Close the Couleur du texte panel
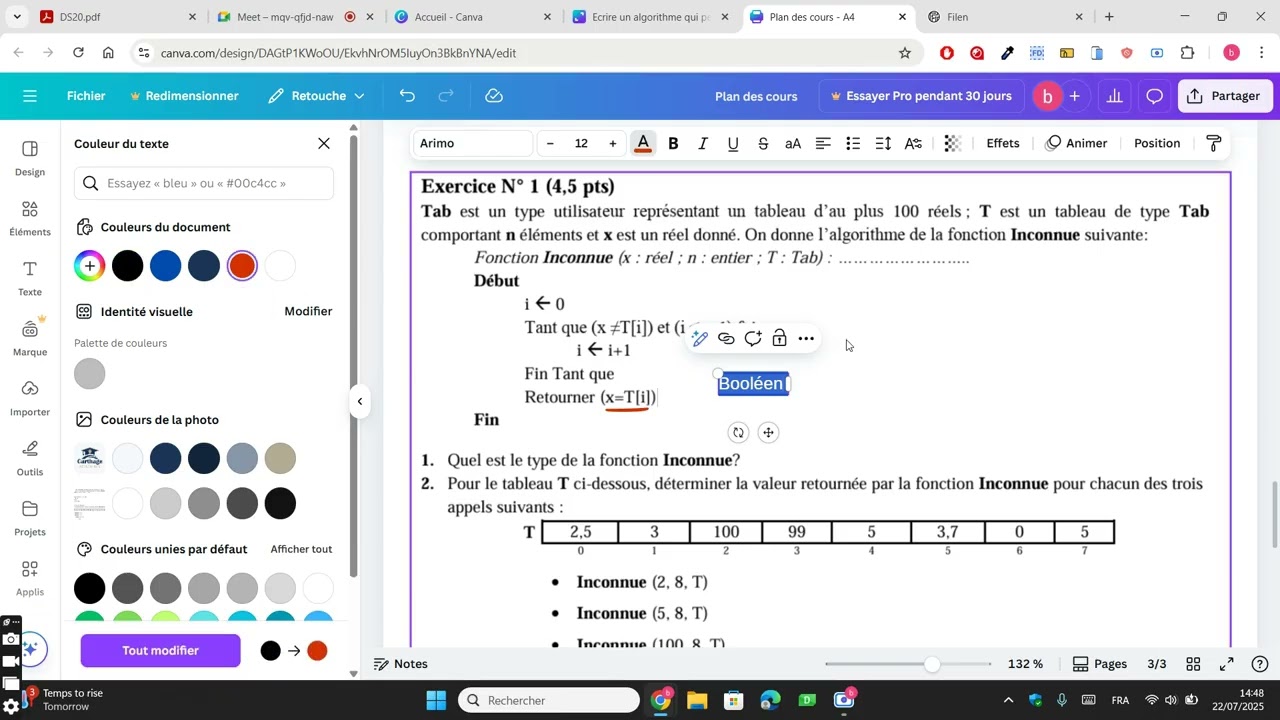 pyautogui.click(x=324, y=144)
